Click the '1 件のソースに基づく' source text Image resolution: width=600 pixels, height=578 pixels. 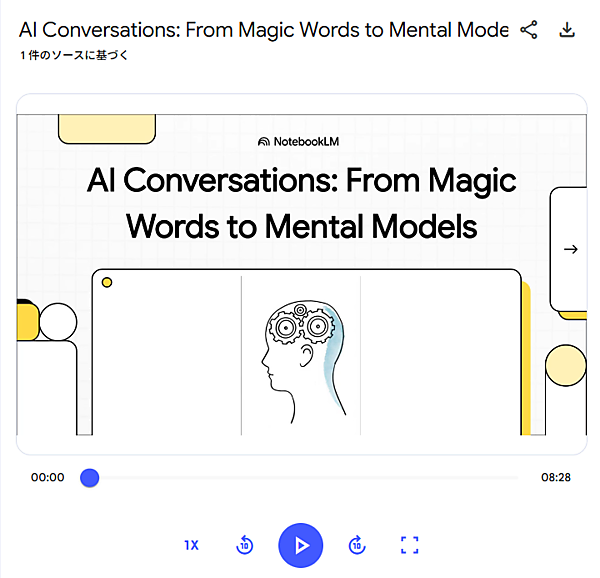(x=74, y=56)
